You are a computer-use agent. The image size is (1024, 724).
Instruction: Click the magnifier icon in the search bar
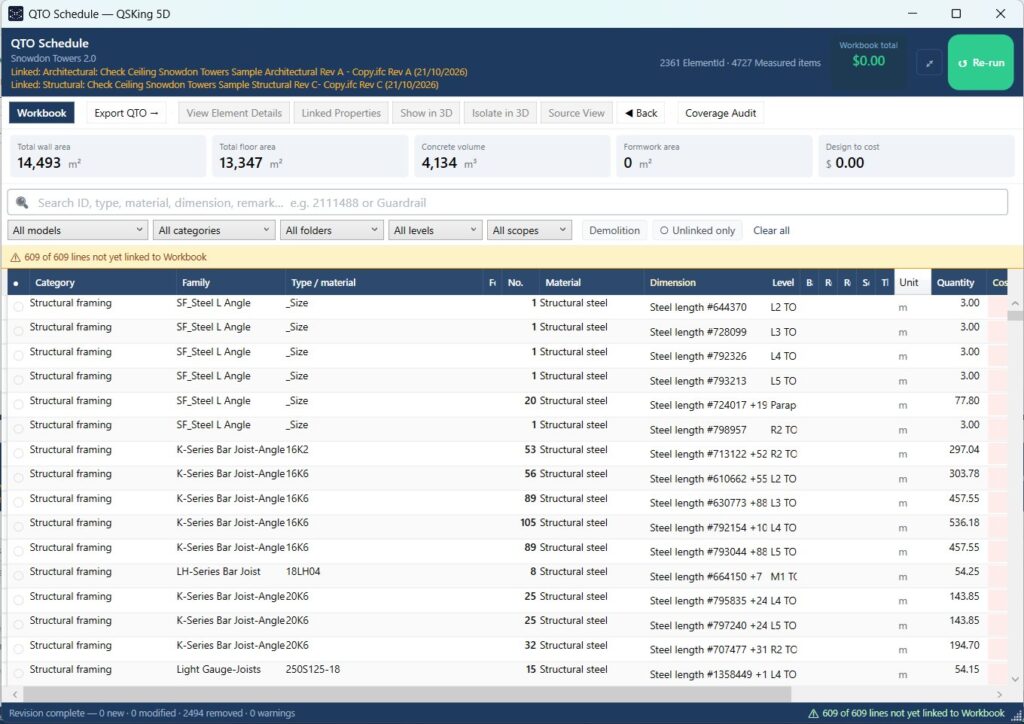pos(22,202)
